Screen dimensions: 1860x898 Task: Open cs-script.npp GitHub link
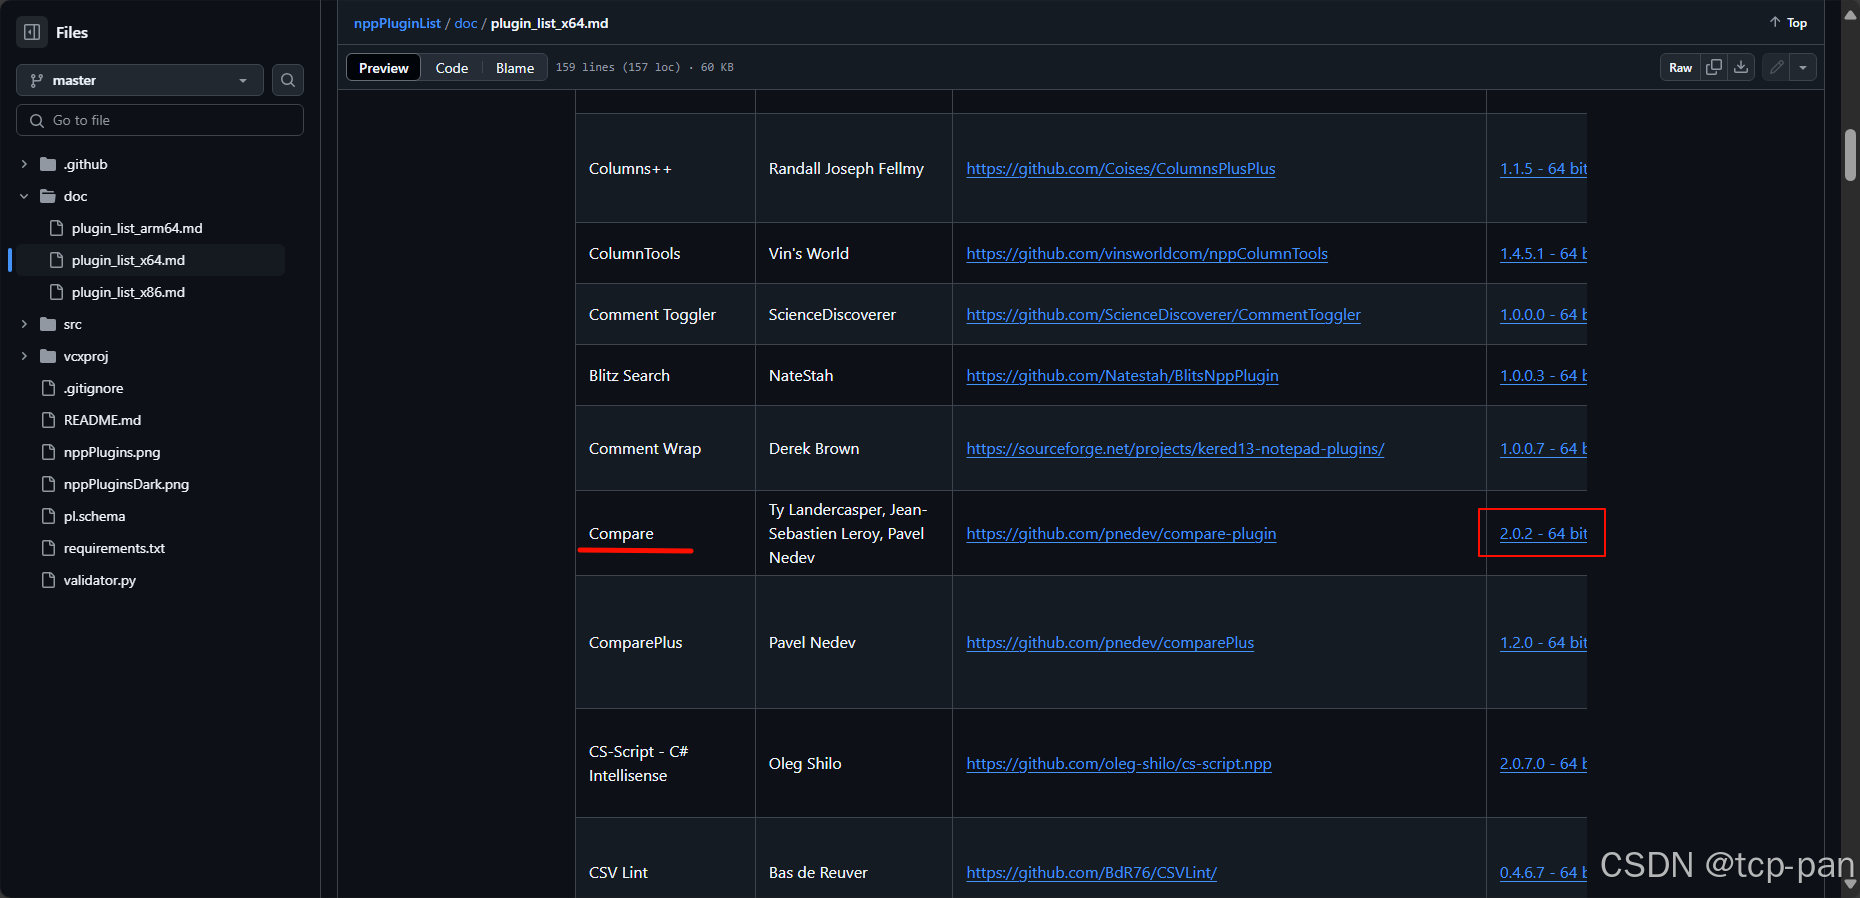click(1119, 764)
